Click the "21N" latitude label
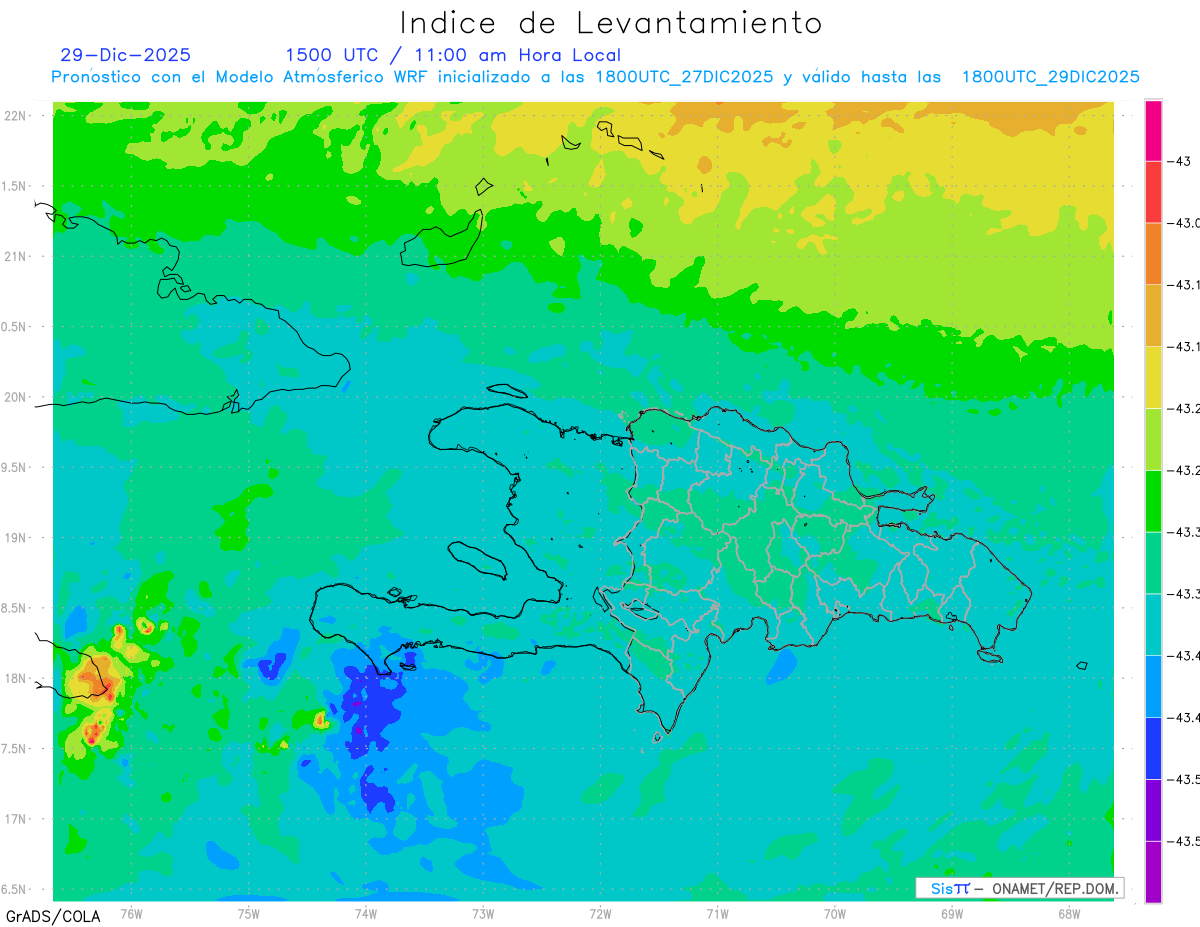Screen dimensions: 1200x927 17,256
